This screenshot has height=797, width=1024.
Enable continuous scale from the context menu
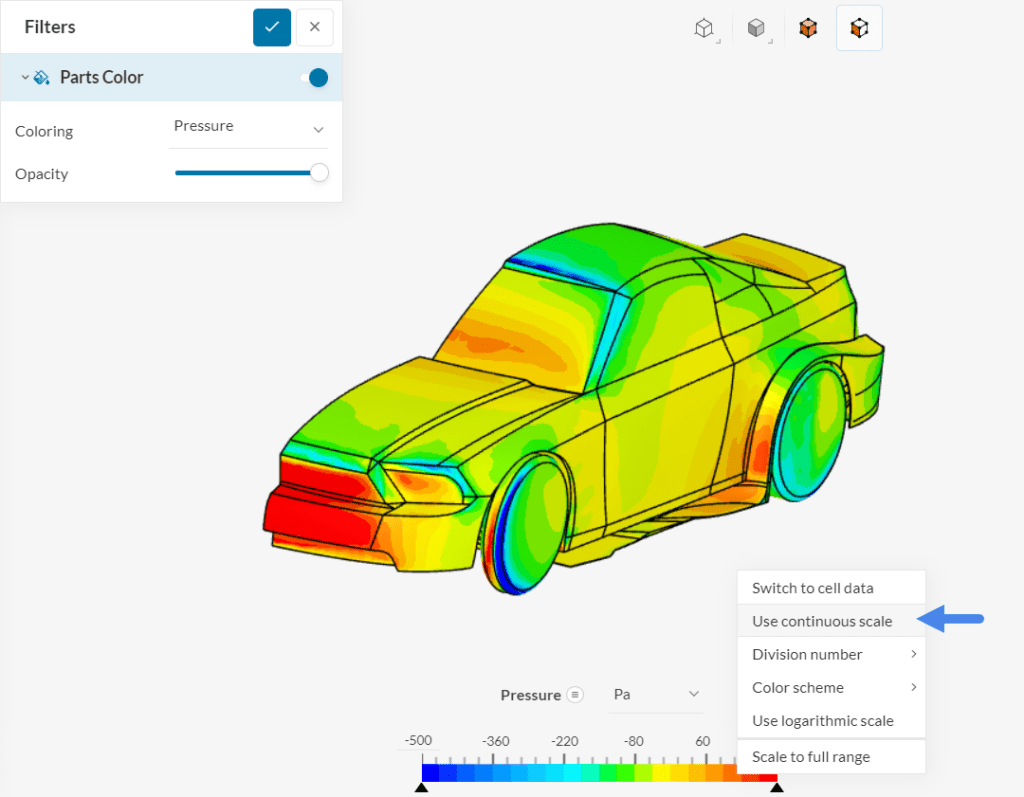tap(820, 620)
